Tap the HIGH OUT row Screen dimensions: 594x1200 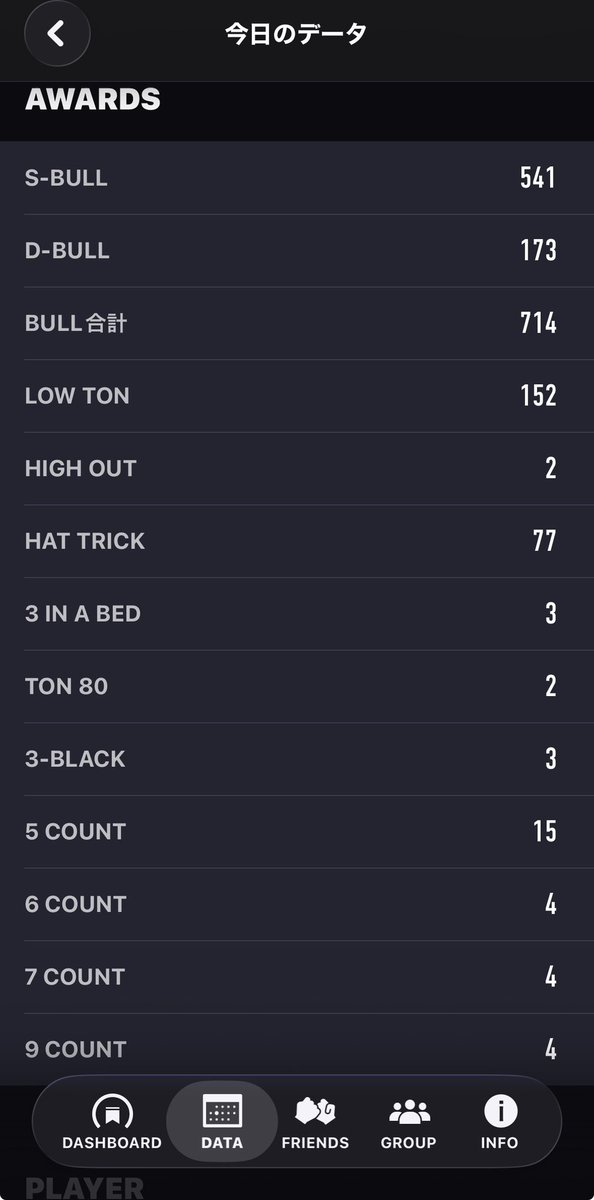(291, 468)
